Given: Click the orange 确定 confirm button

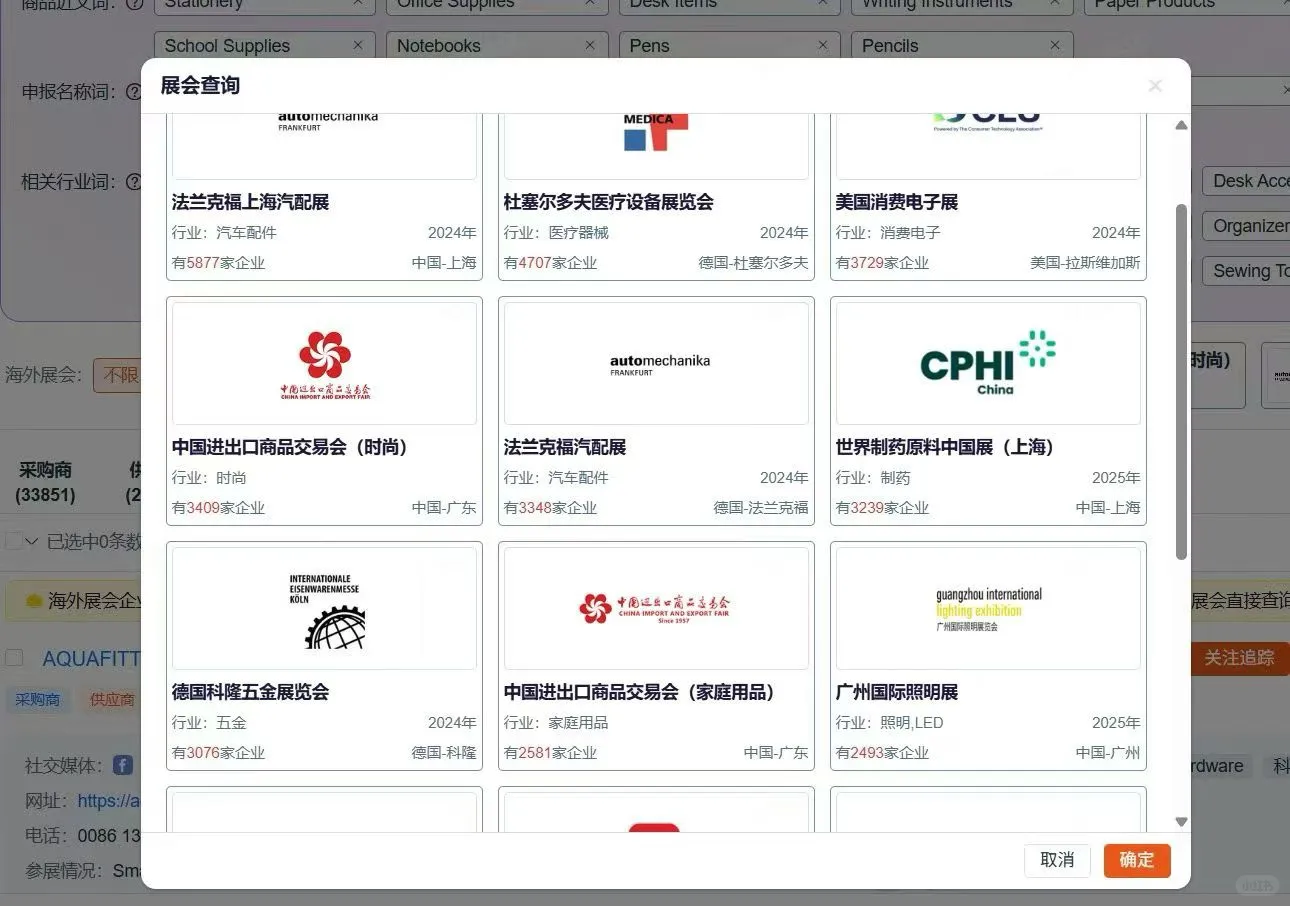Looking at the screenshot, I should (1136, 860).
